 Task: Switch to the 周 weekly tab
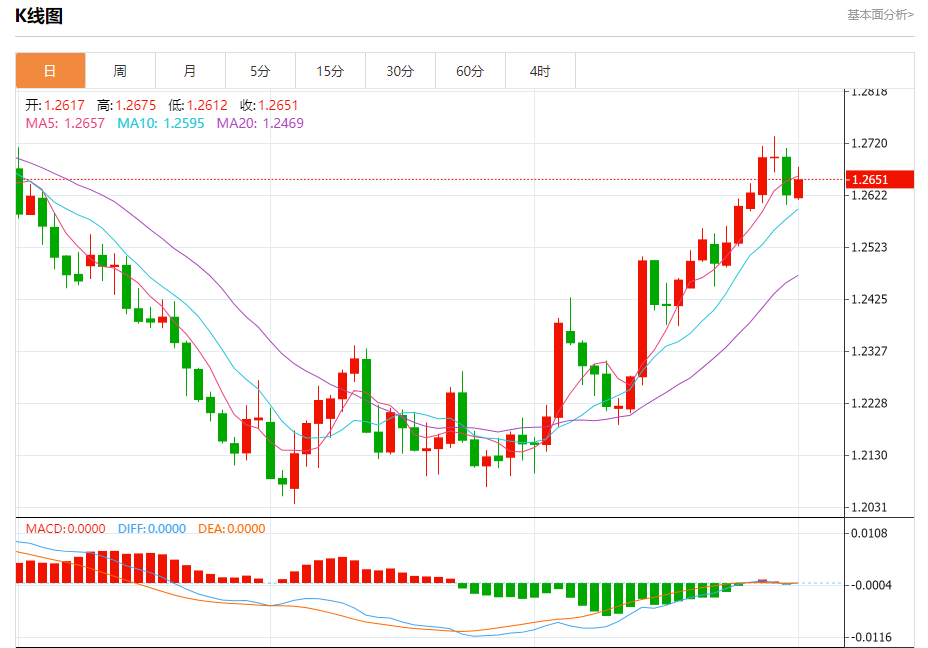click(120, 71)
